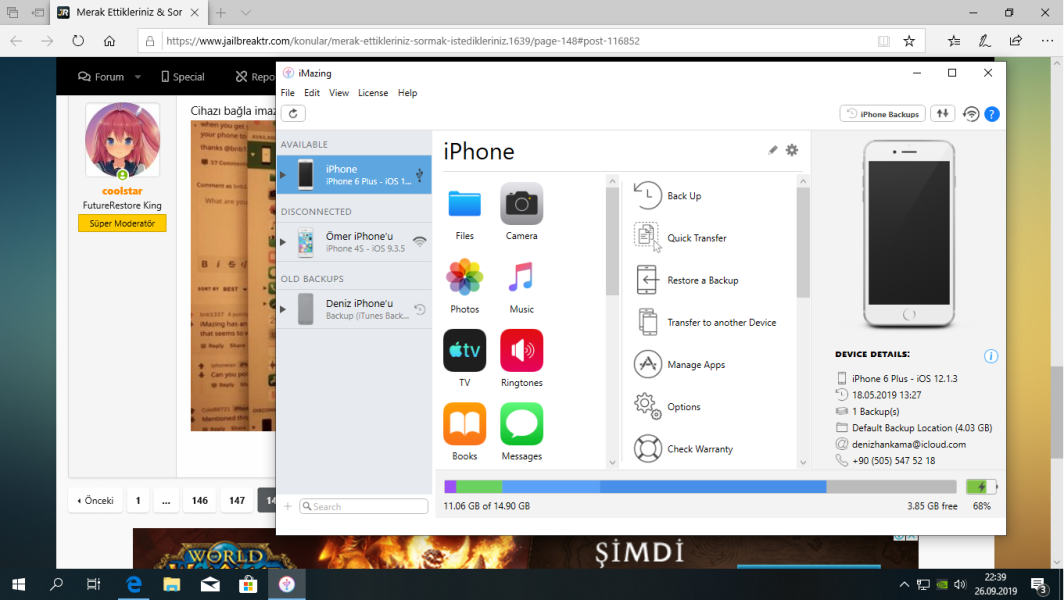Image resolution: width=1064 pixels, height=600 pixels.
Task: Open the Messages icon
Action: pos(521,424)
